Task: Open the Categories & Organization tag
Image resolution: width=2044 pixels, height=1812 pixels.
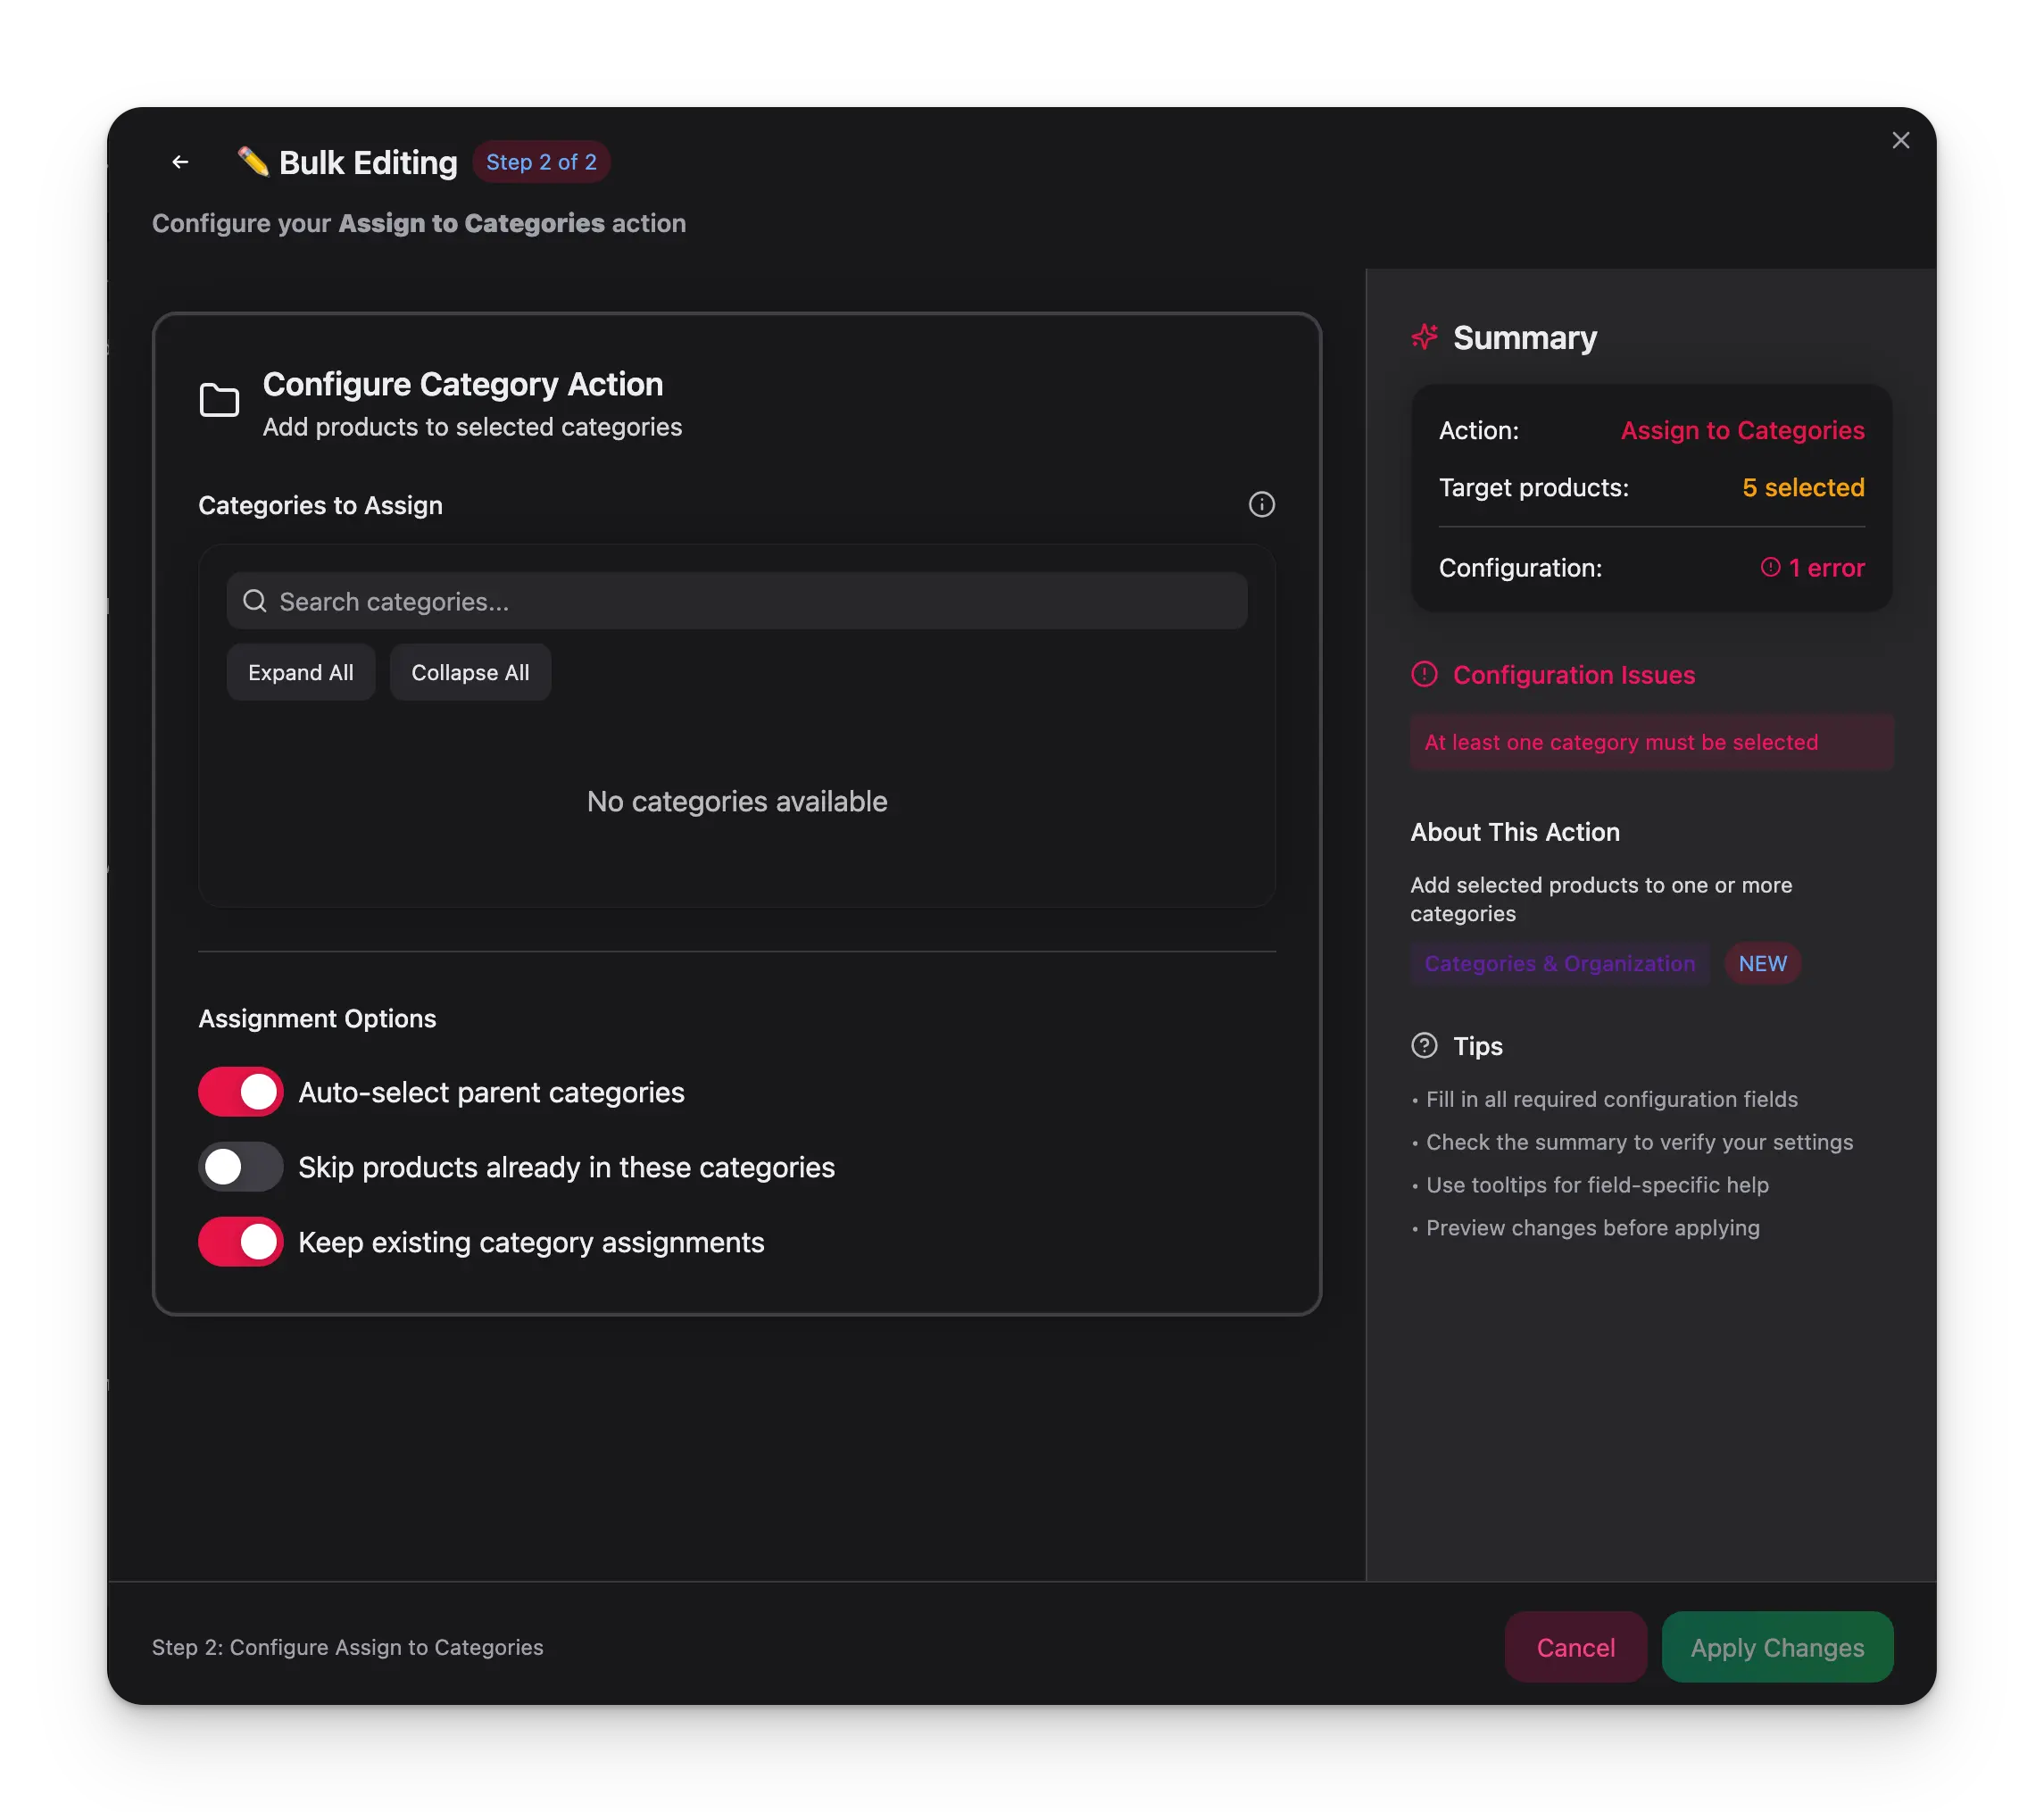Action: (x=1560, y=963)
